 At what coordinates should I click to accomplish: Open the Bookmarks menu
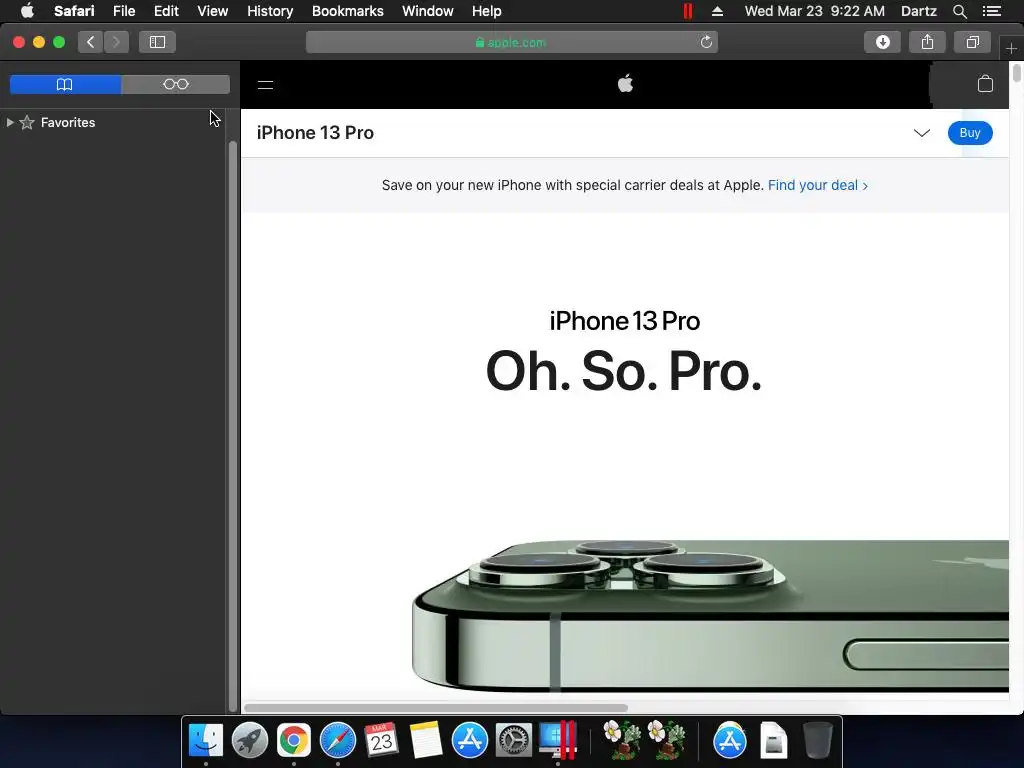(x=347, y=11)
